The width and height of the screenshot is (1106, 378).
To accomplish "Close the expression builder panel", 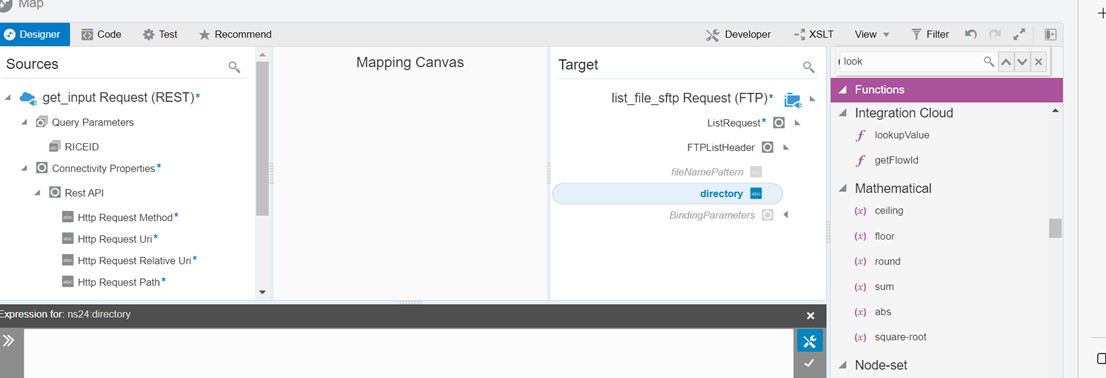I will coord(810,316).
